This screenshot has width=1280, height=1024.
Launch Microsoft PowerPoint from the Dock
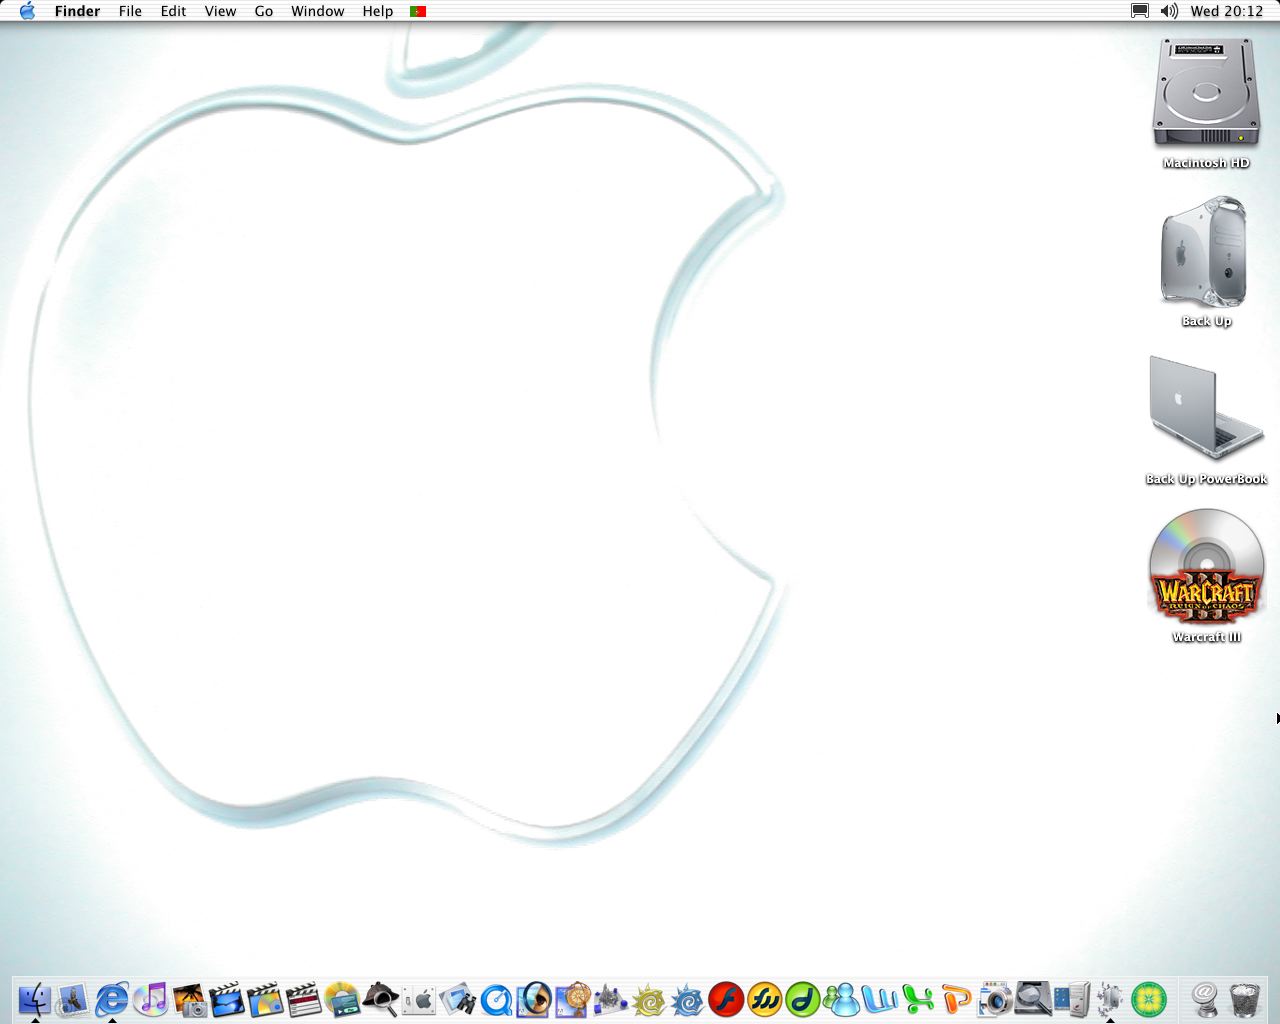coord(957,999)
